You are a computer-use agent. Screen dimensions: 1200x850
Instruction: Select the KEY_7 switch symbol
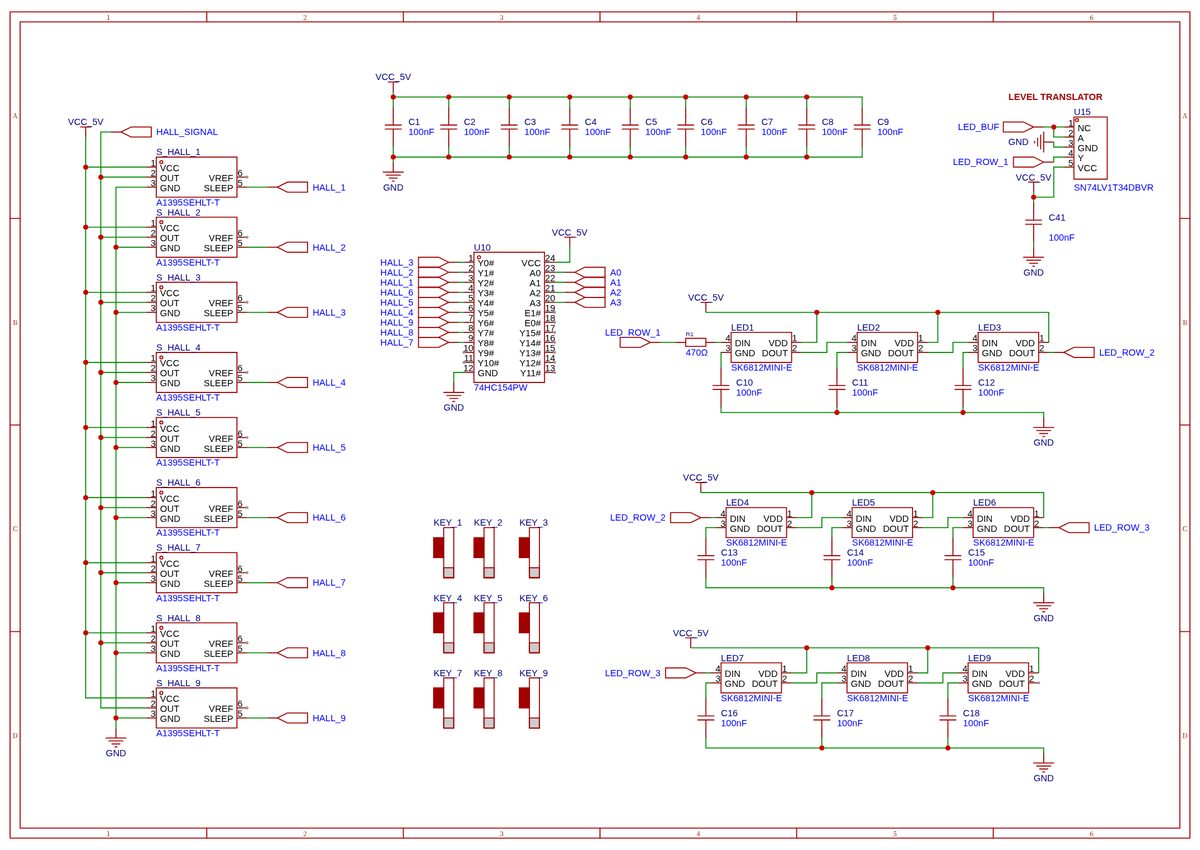click(x=443, y=703)
